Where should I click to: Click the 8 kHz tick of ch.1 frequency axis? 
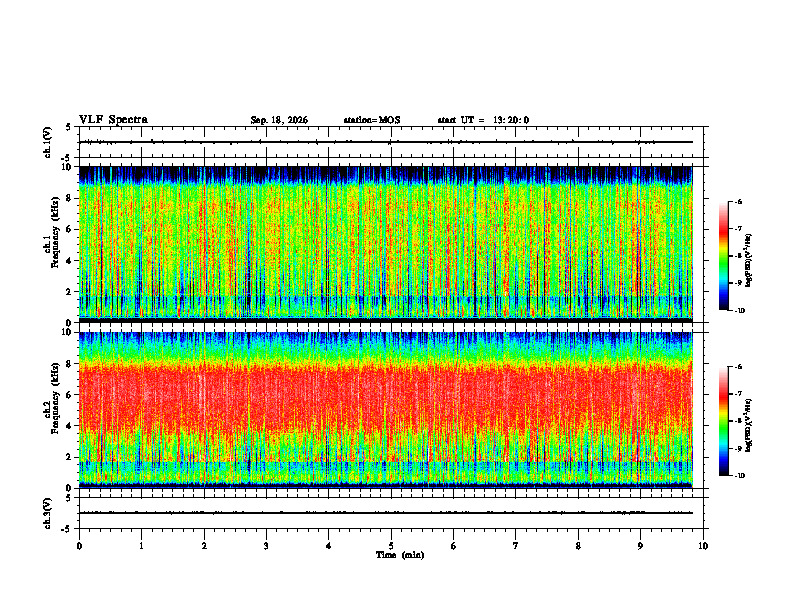(x=70, y=198)
